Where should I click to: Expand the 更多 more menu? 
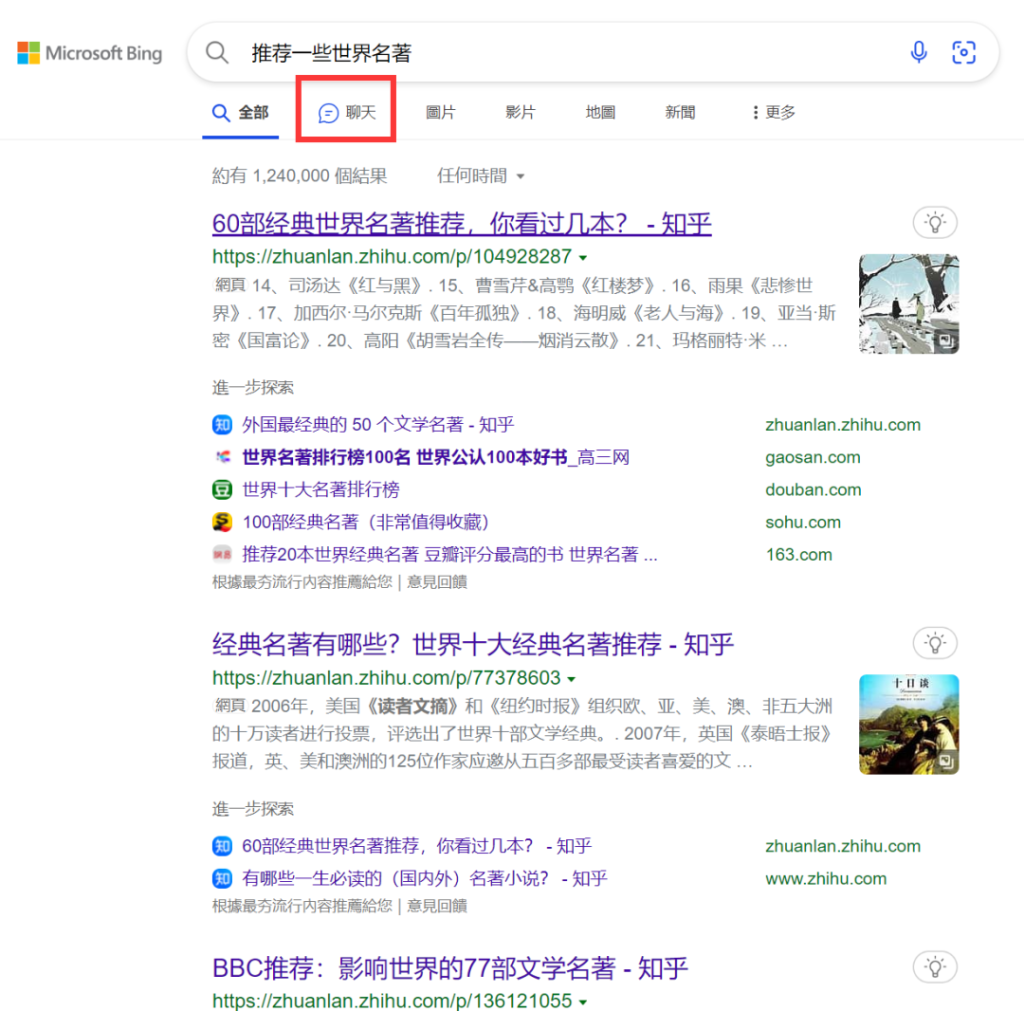click(773, 113)
